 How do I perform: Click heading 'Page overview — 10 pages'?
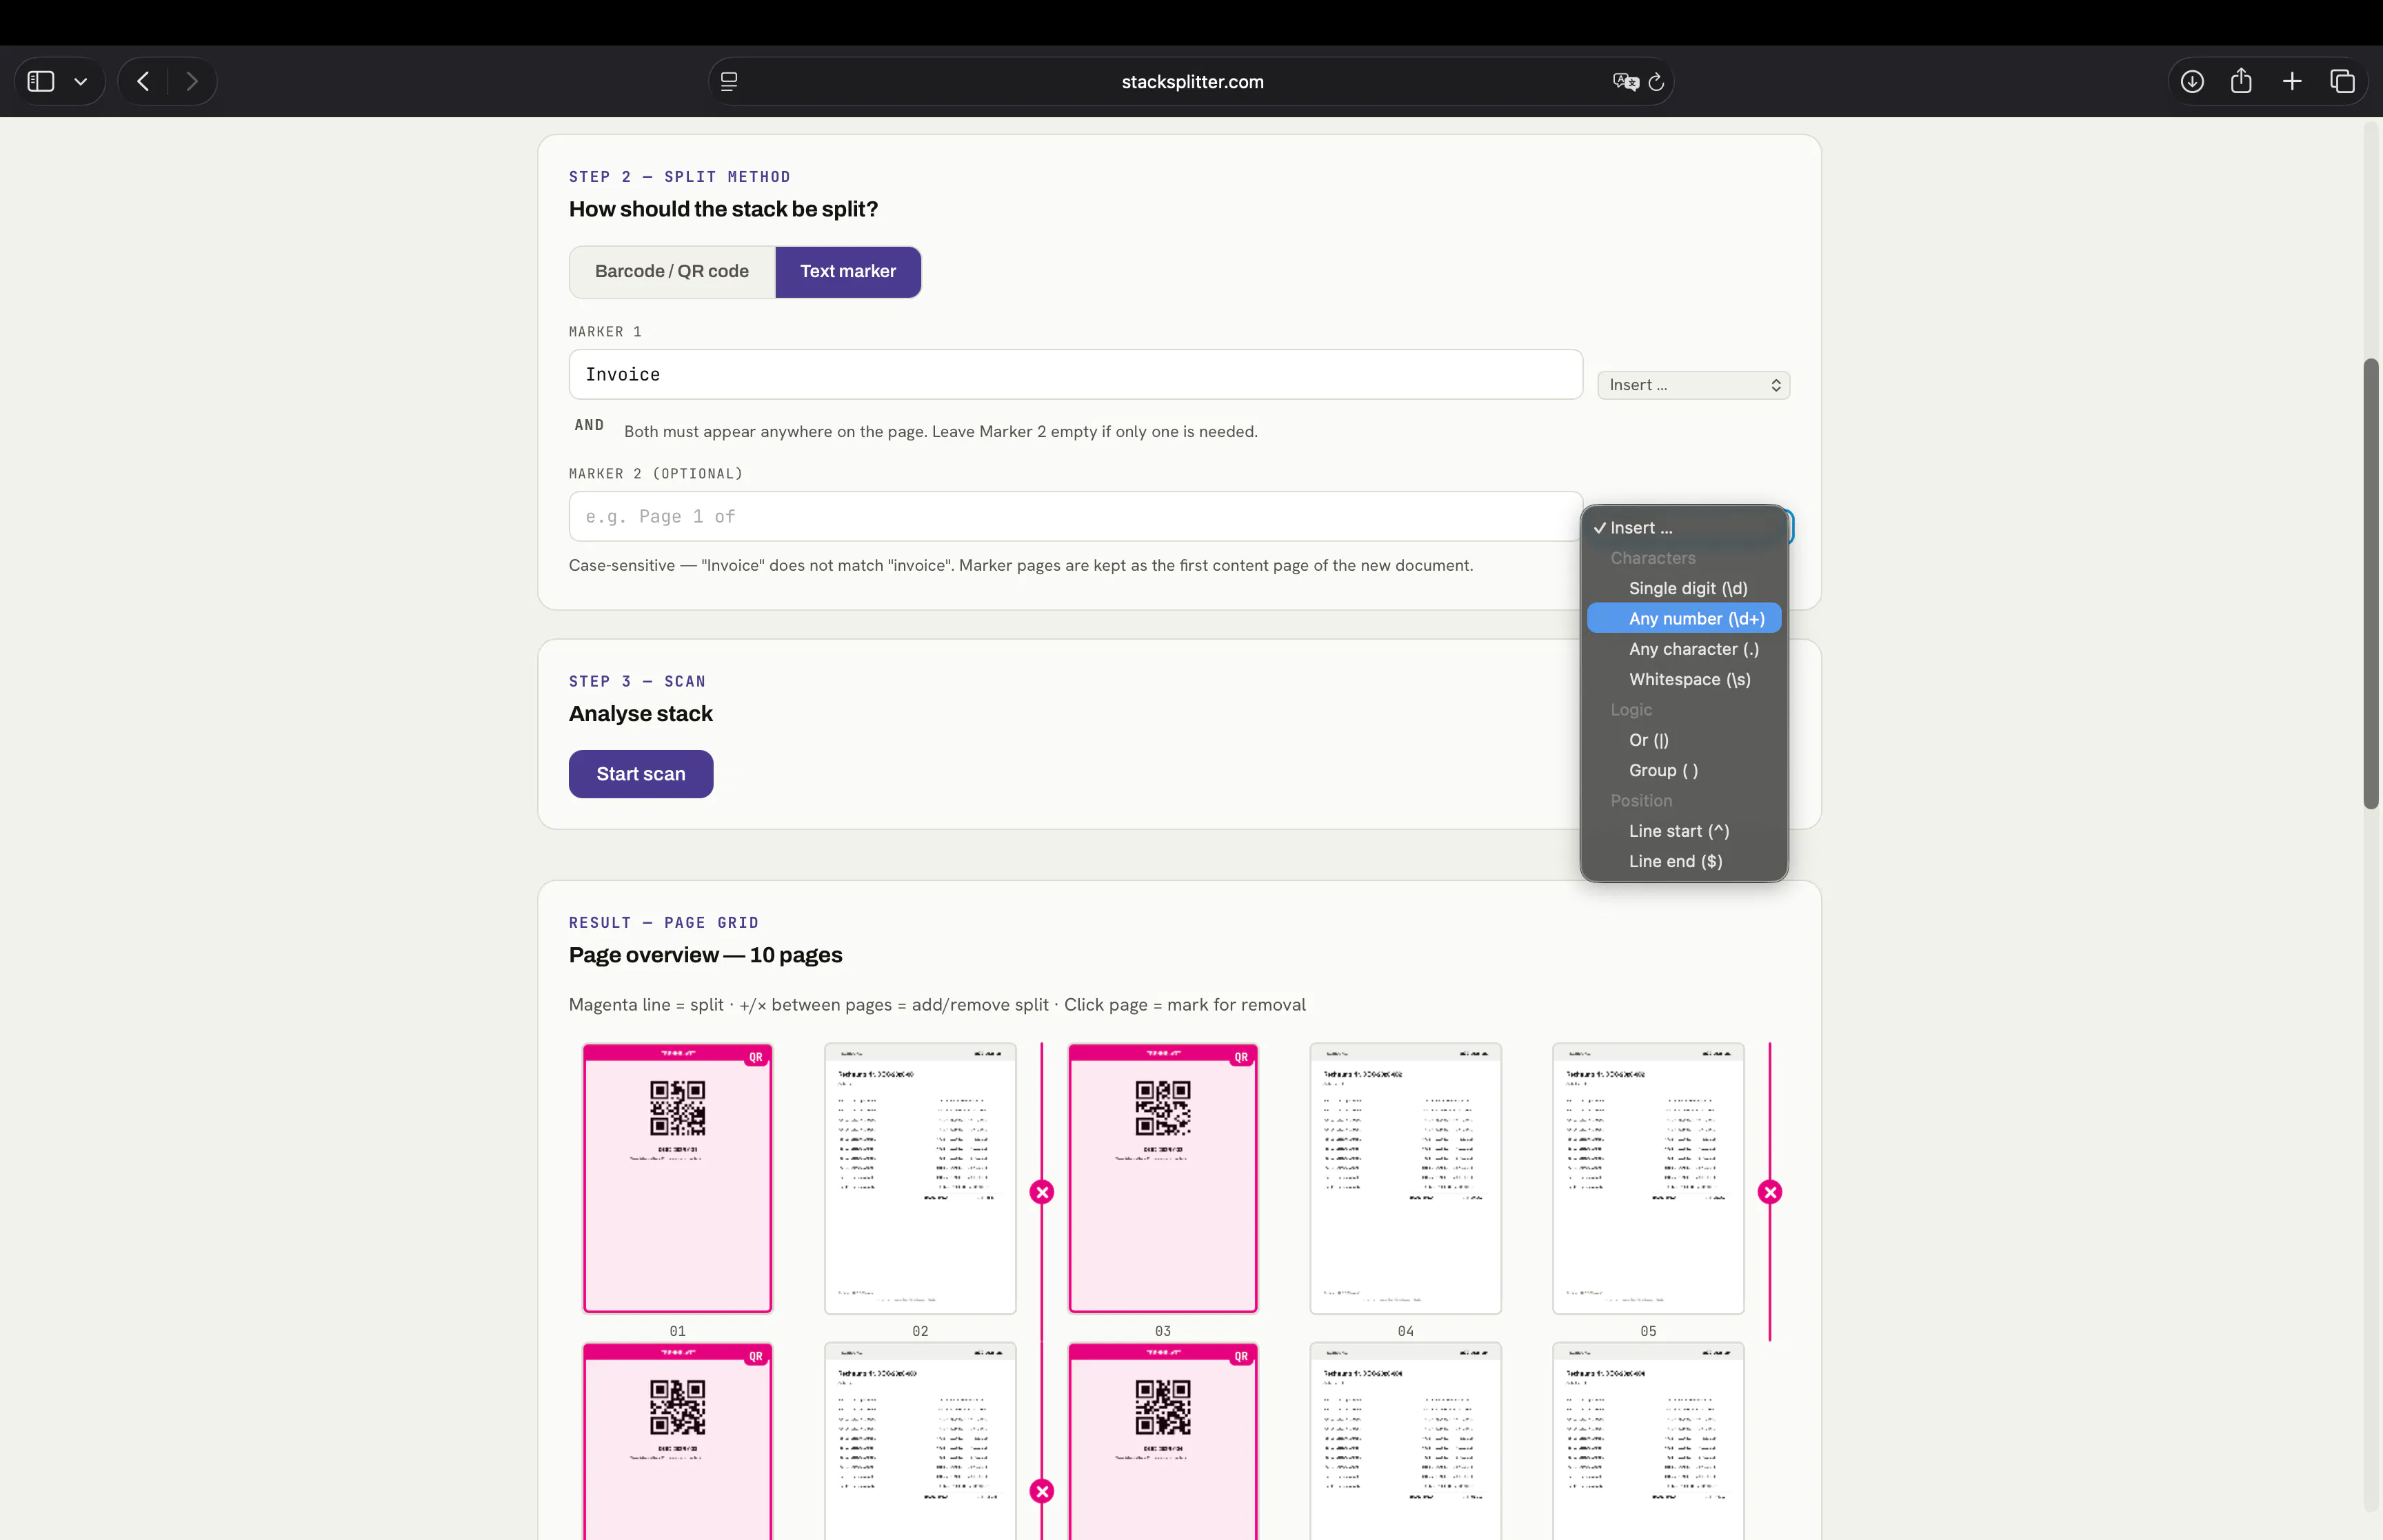[706, 955]
